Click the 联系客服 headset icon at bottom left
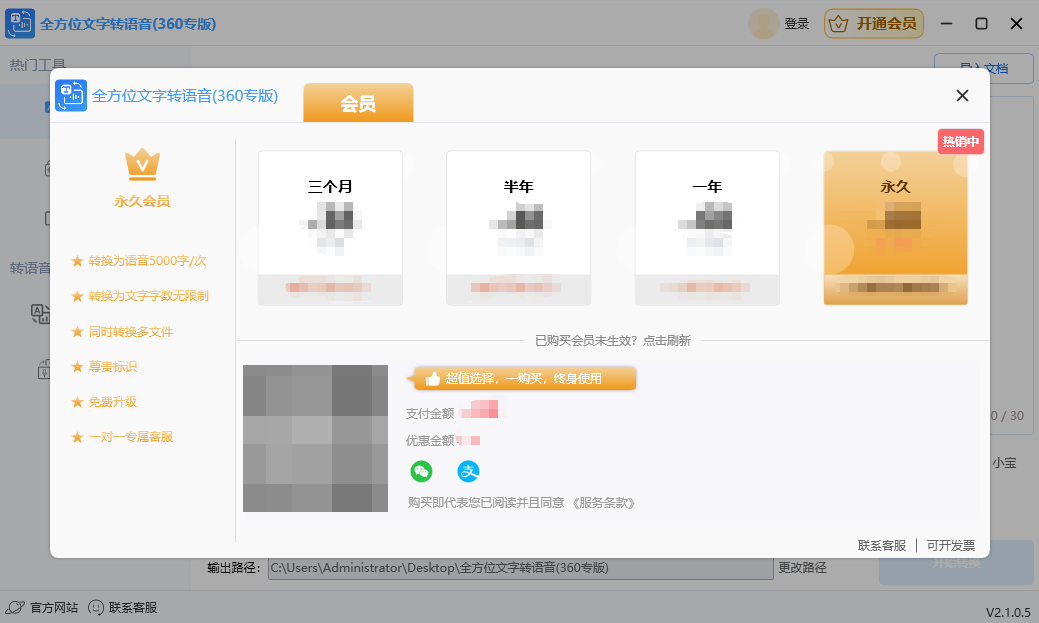 94,606
